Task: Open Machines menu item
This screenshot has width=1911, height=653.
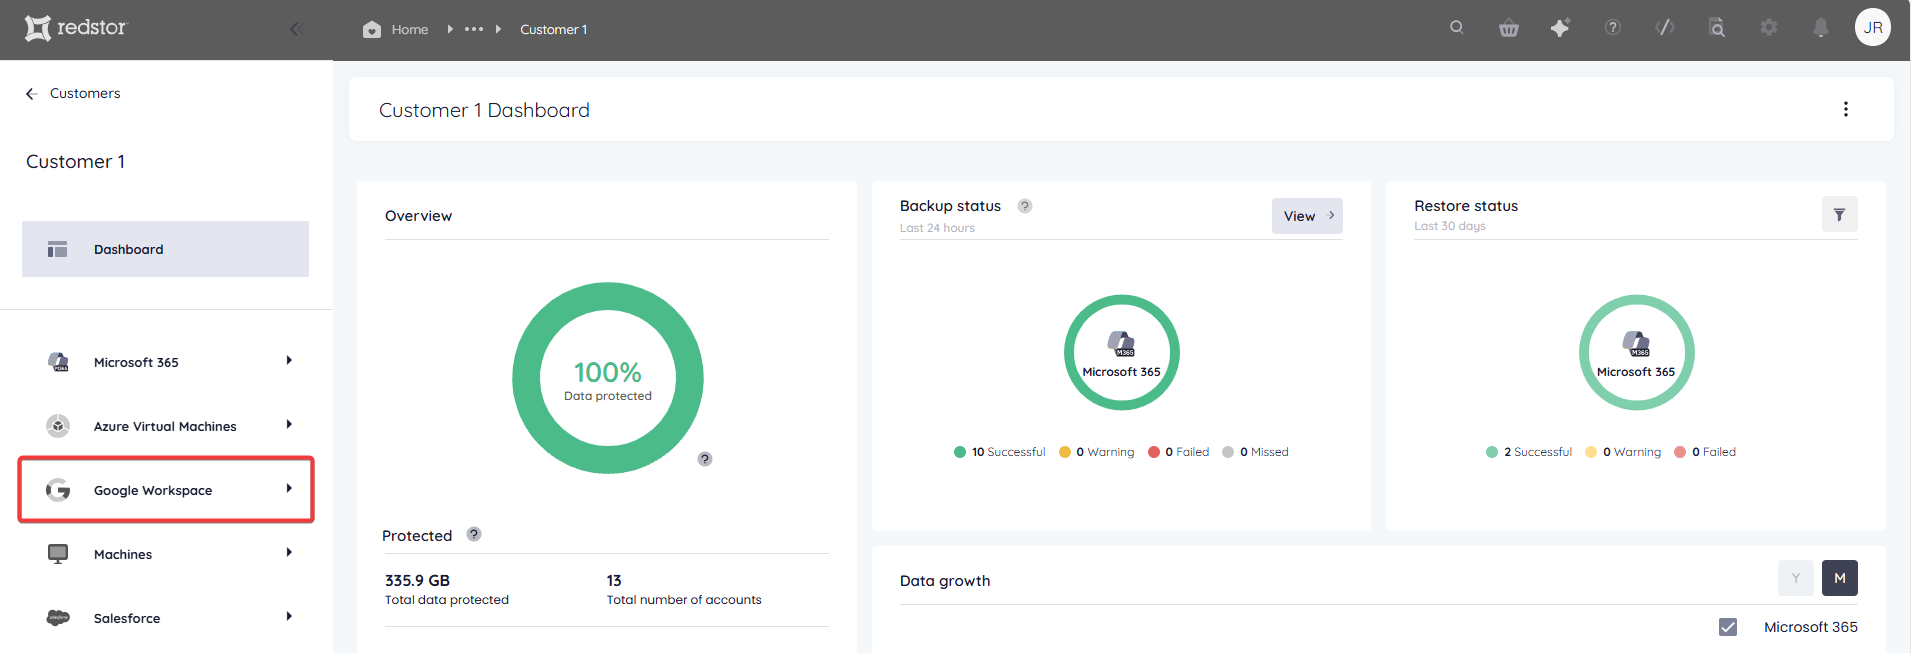Action: (x=165, y=554)
